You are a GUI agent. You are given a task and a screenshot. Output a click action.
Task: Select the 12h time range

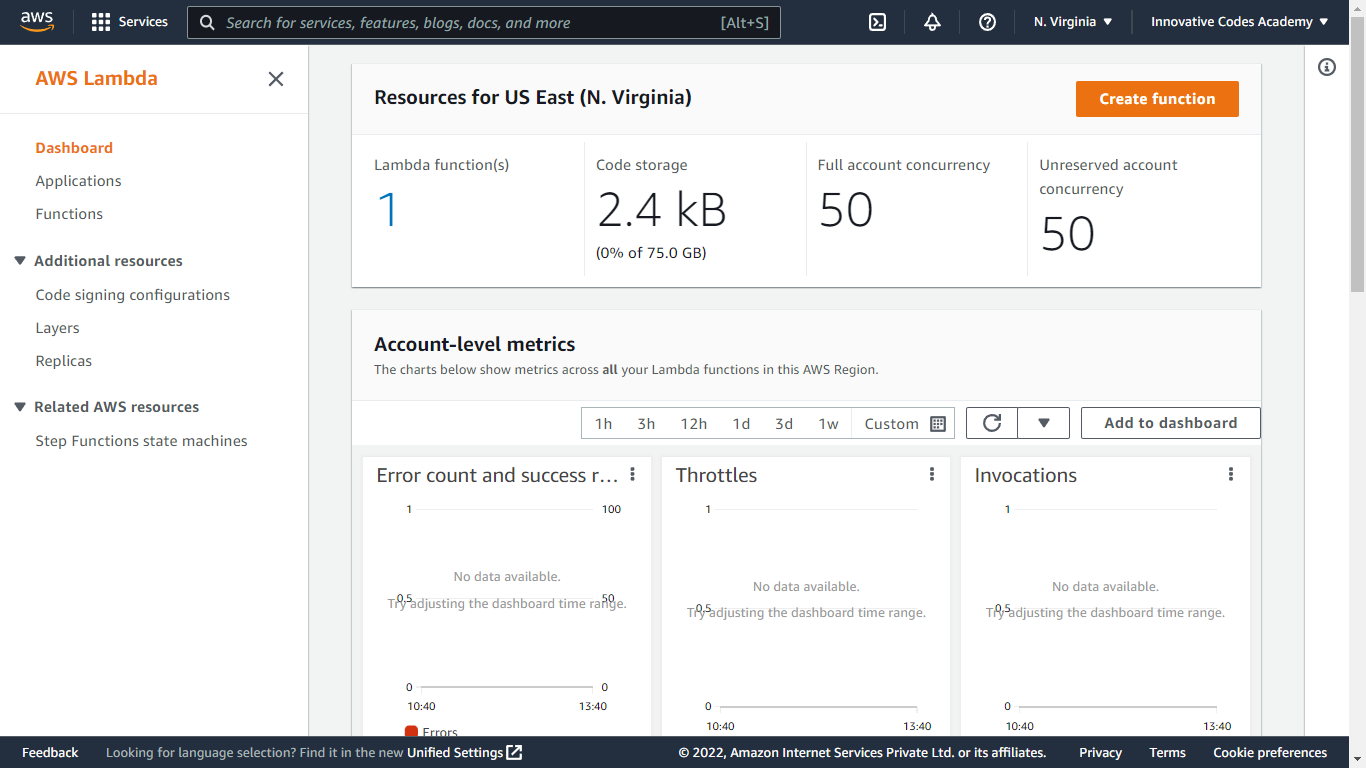pos(694,423)
